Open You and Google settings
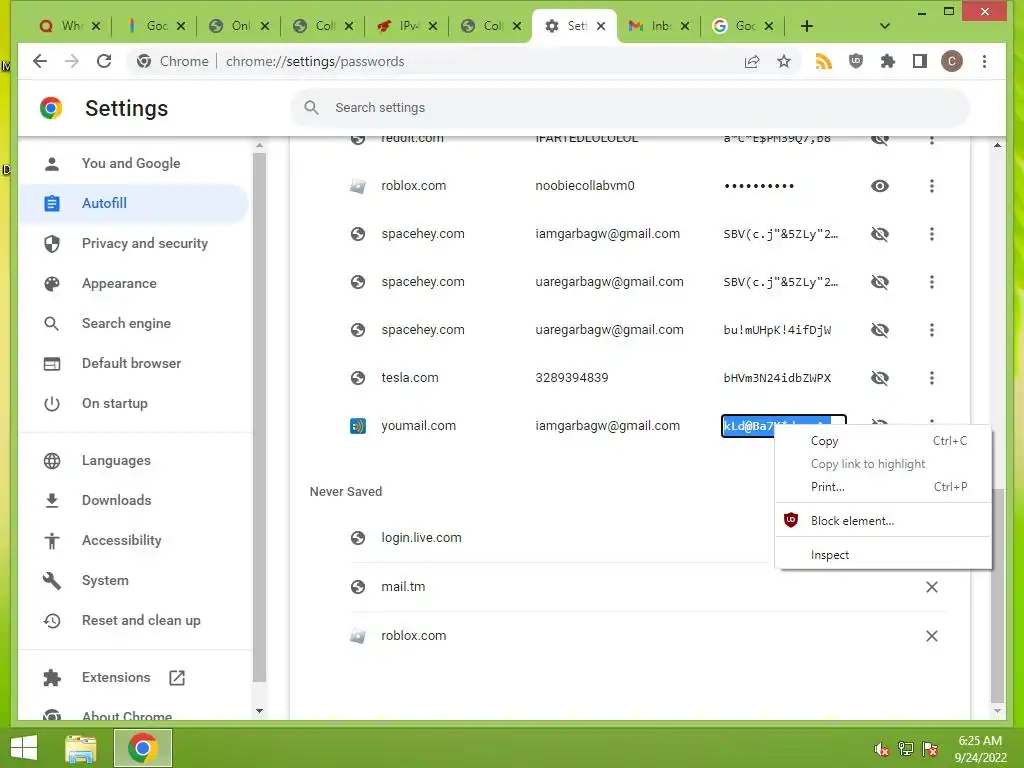 coord(131,163)
